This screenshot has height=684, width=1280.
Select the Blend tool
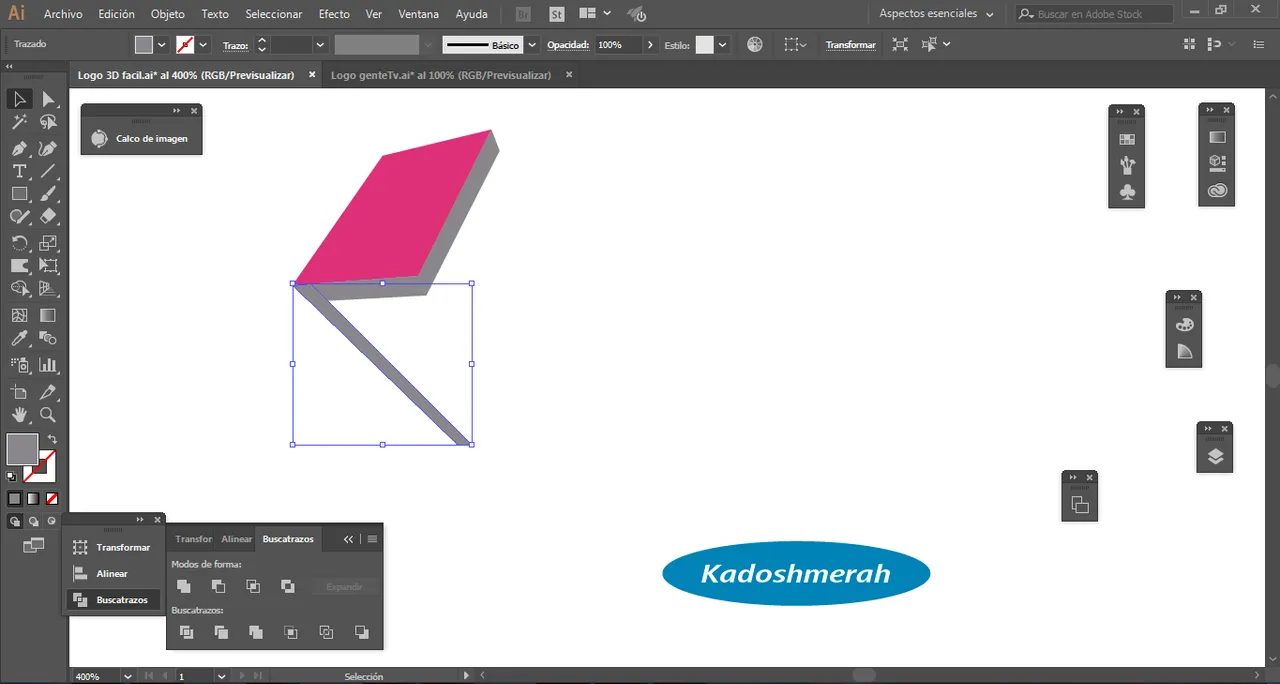(48, 338)
